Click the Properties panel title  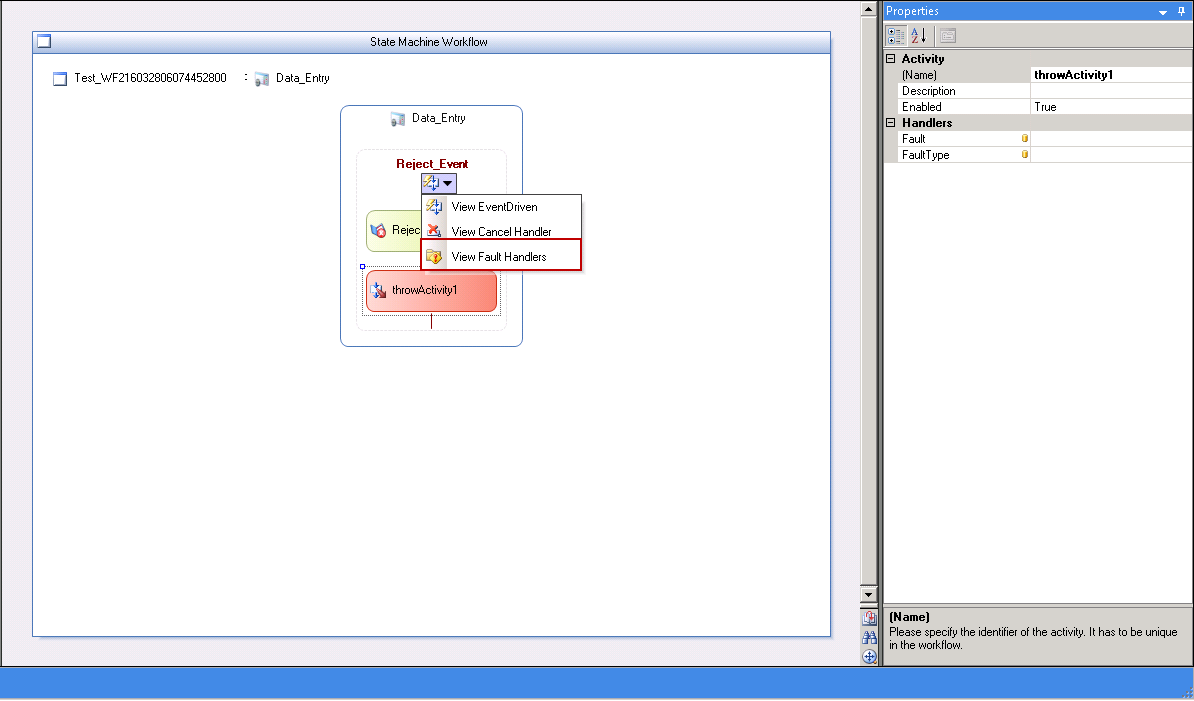click(x=911, y=11)
